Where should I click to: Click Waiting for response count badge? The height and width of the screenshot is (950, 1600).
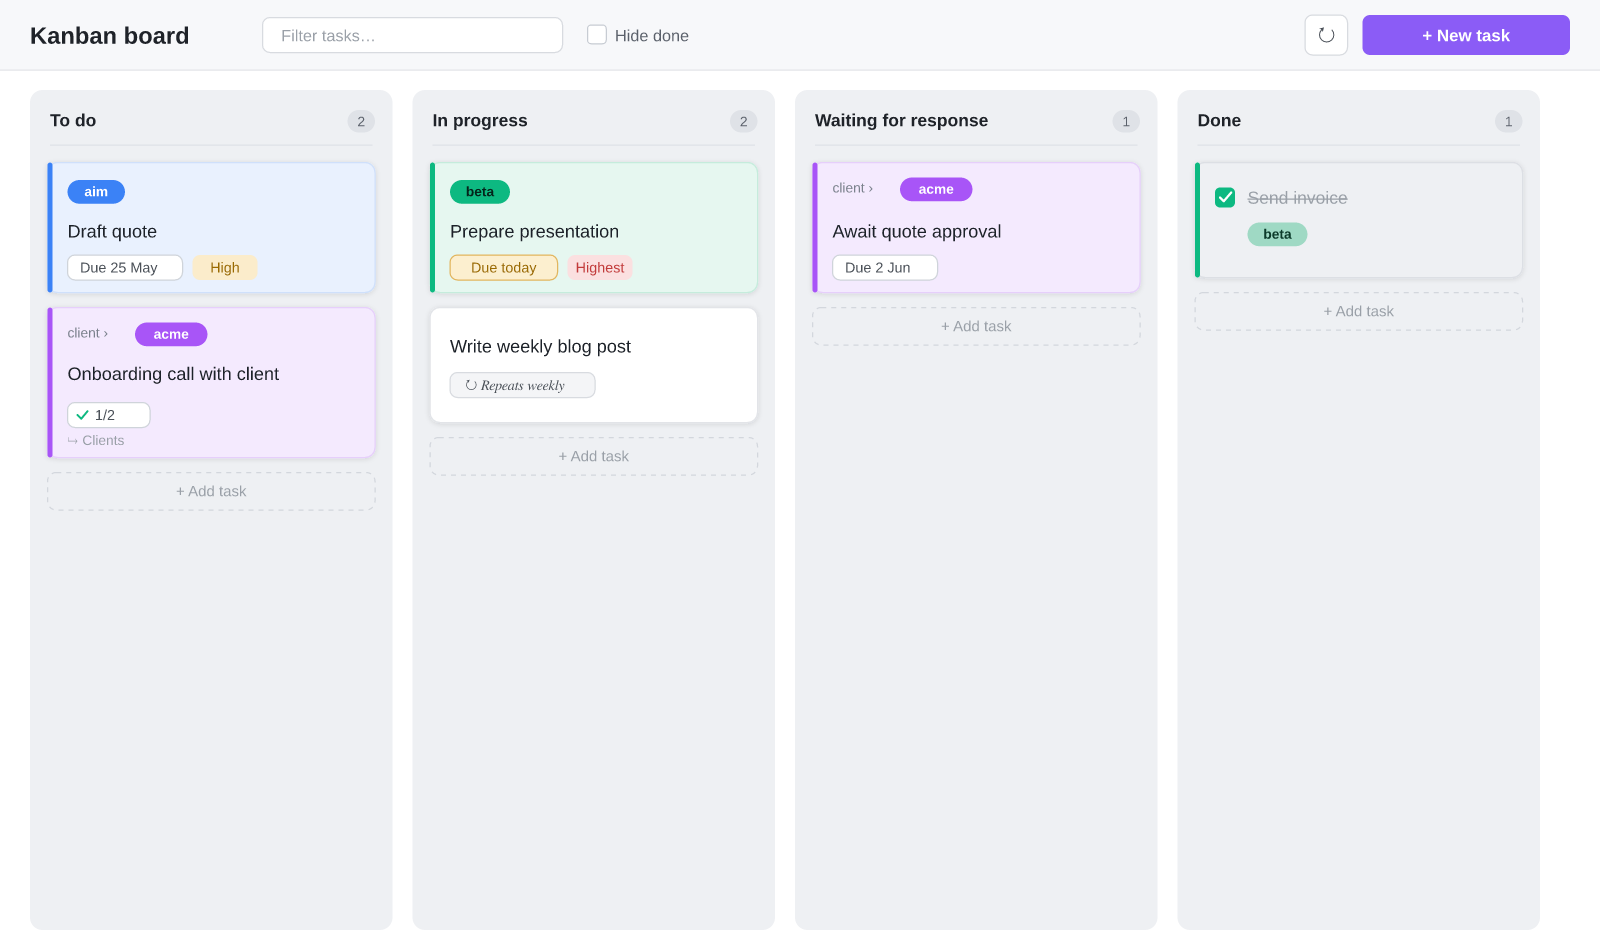(x=1126, y=121)
